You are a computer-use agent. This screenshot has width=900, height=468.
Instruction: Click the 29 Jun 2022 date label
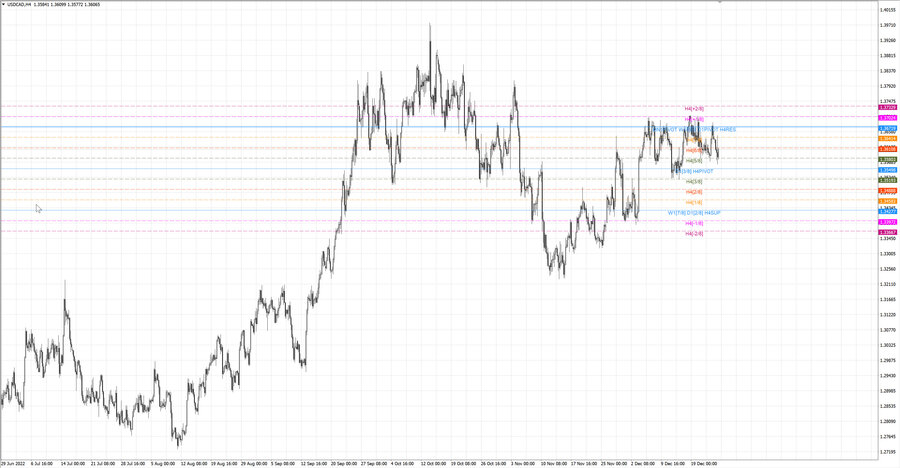pyautogui.click(x=13, y=463)
